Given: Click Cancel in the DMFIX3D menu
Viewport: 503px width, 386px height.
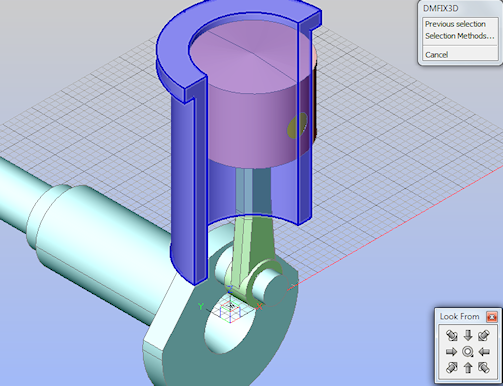Looking at the screenshot, I should point(436,55).
